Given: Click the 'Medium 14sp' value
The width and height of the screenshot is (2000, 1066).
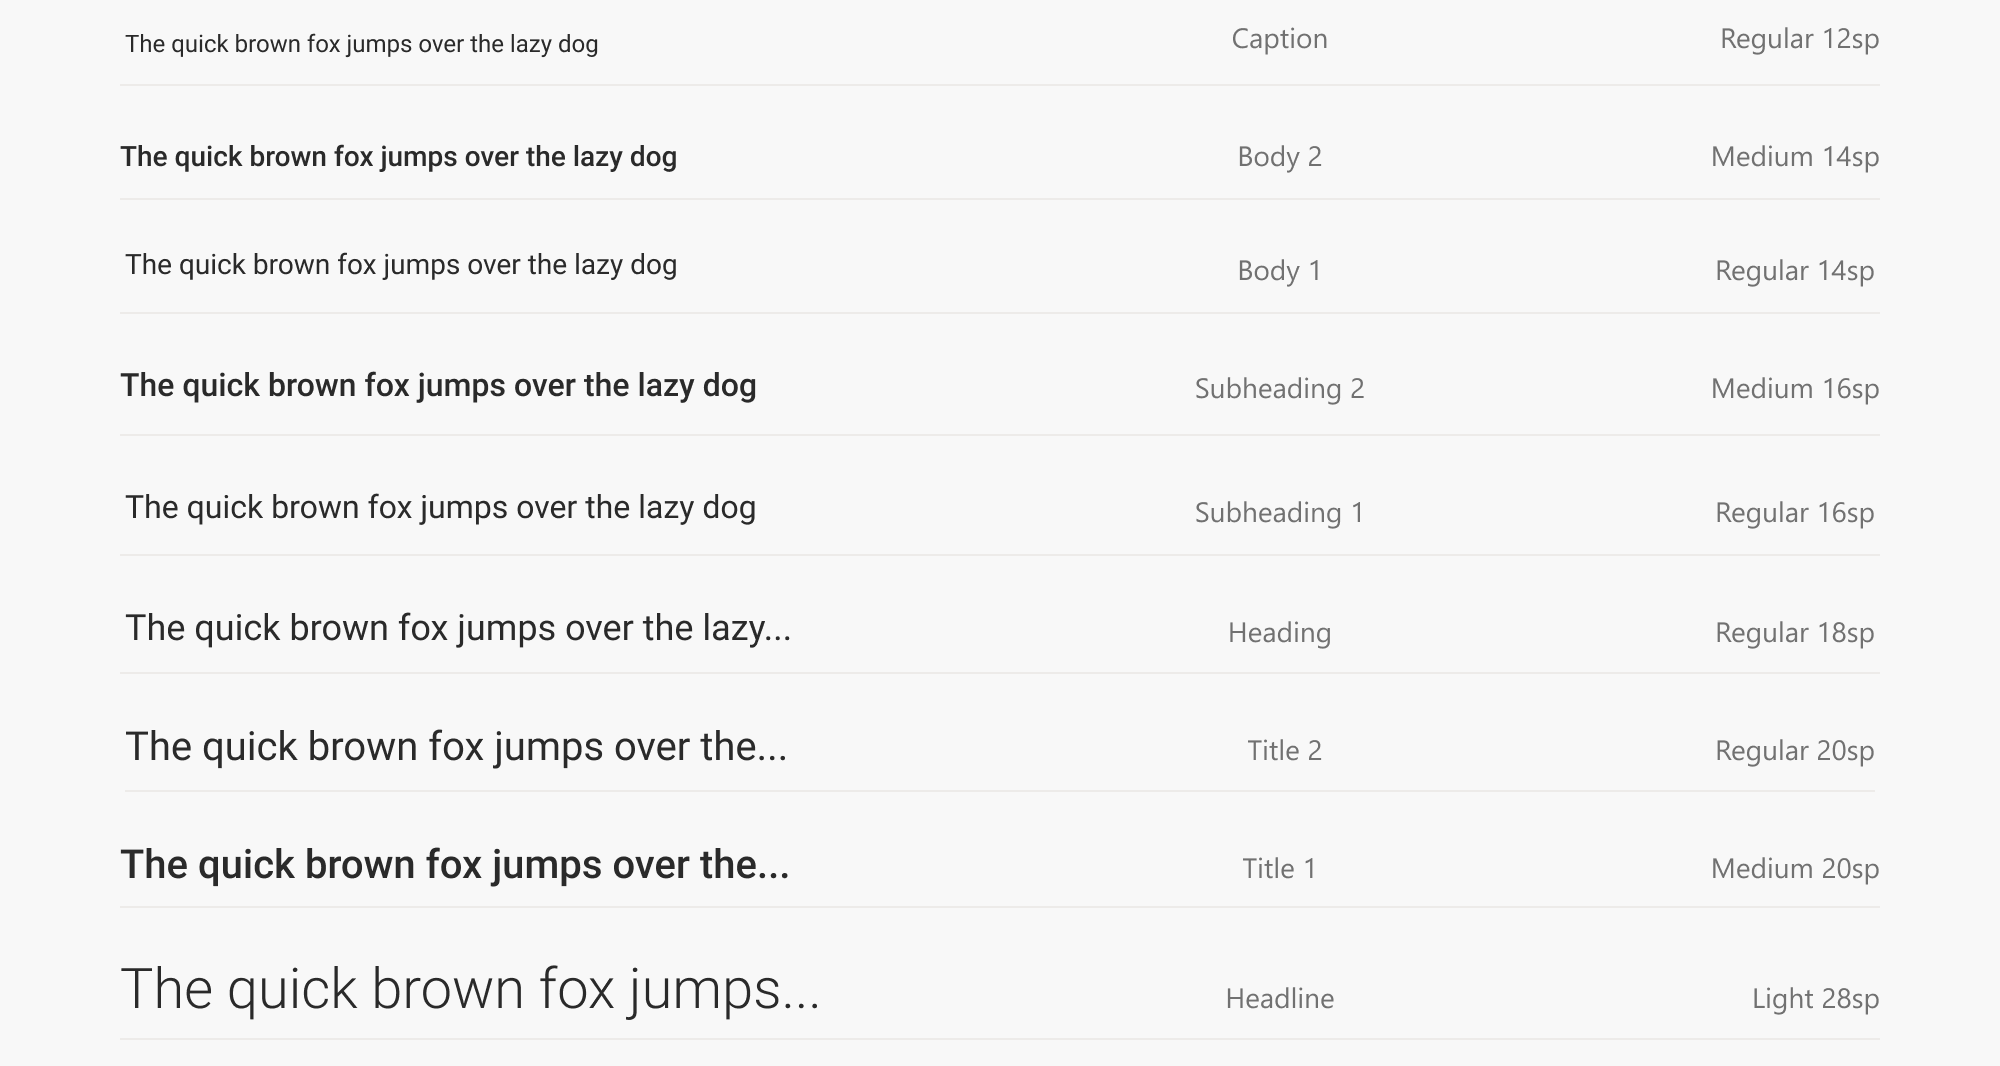Looking at the screenshot, I should point(1795,157).
